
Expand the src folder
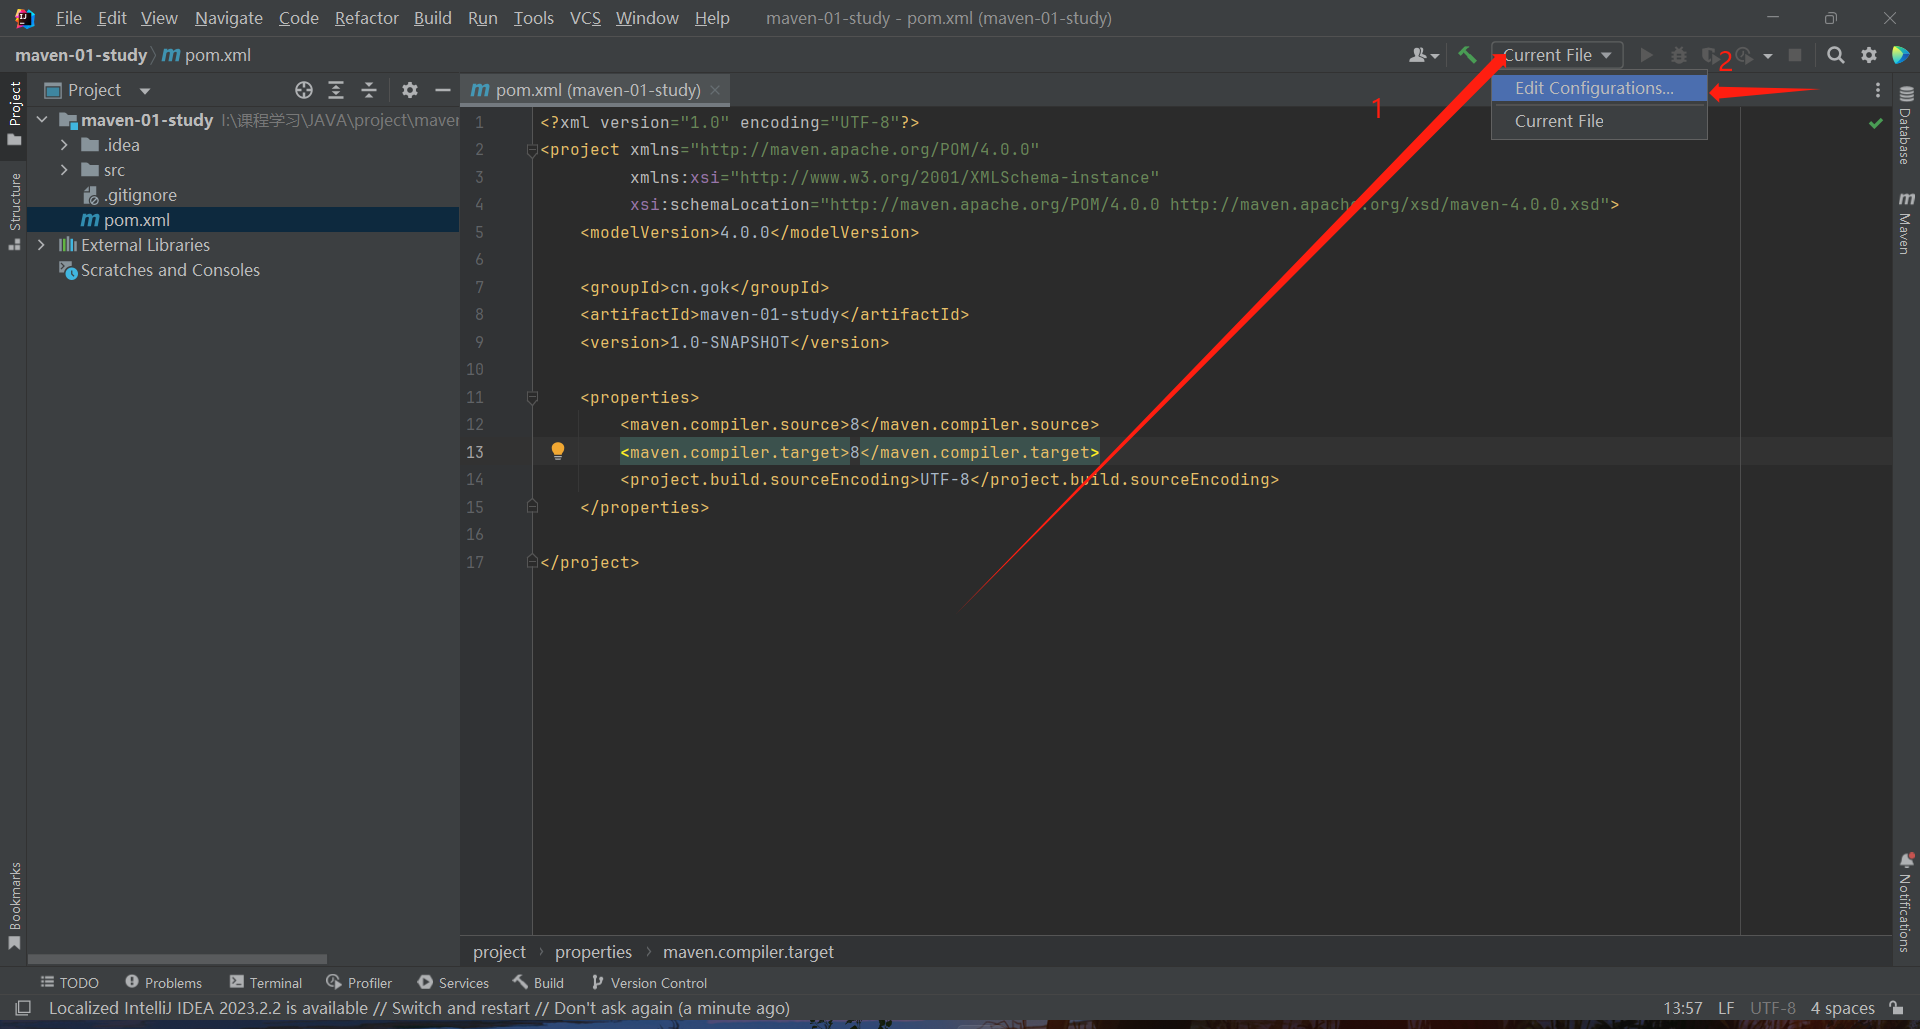tap(64, 170)
